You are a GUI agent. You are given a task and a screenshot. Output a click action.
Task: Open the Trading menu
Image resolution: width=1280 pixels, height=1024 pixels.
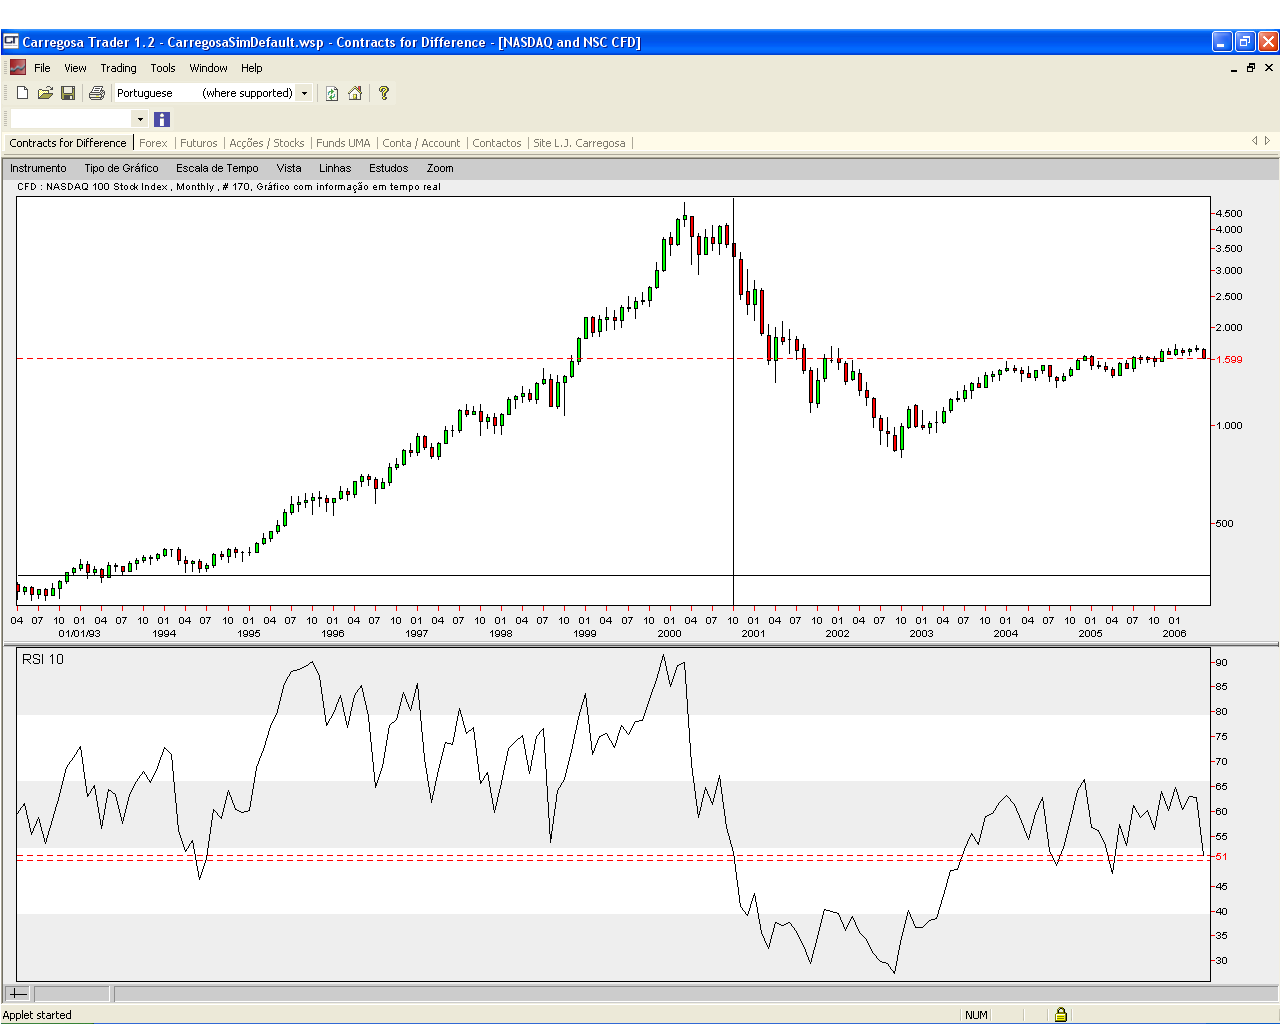(x=118, y=68)
